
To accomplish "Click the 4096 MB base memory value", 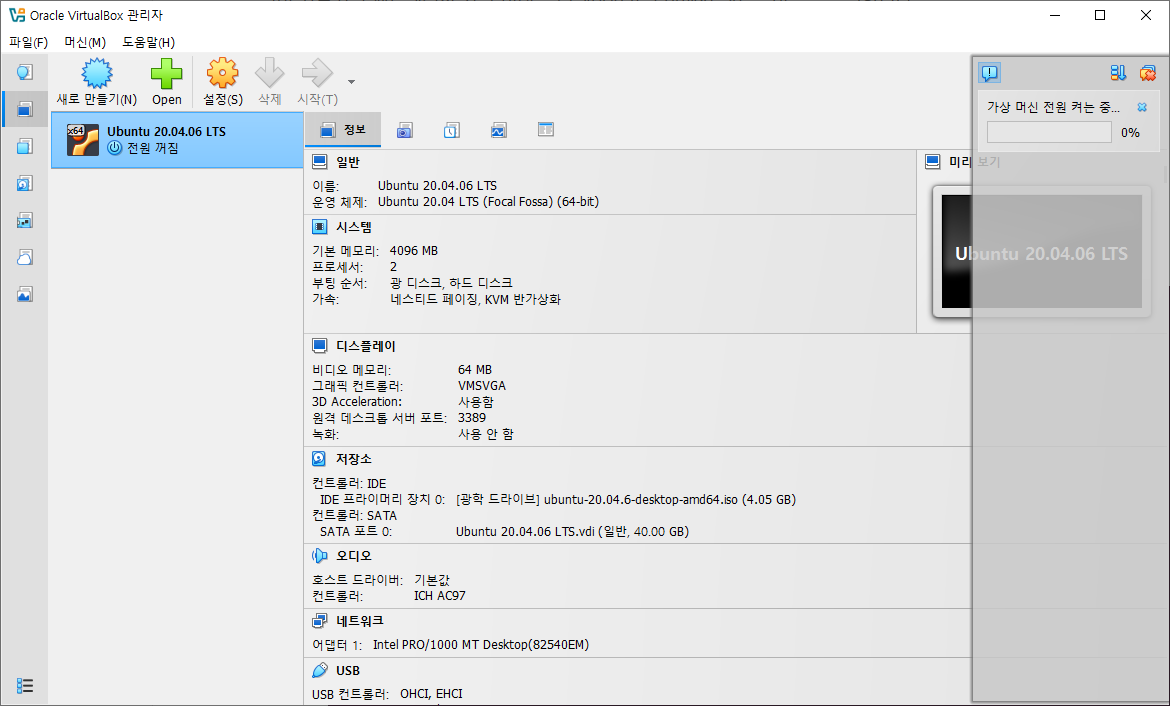I will (413, 251).
